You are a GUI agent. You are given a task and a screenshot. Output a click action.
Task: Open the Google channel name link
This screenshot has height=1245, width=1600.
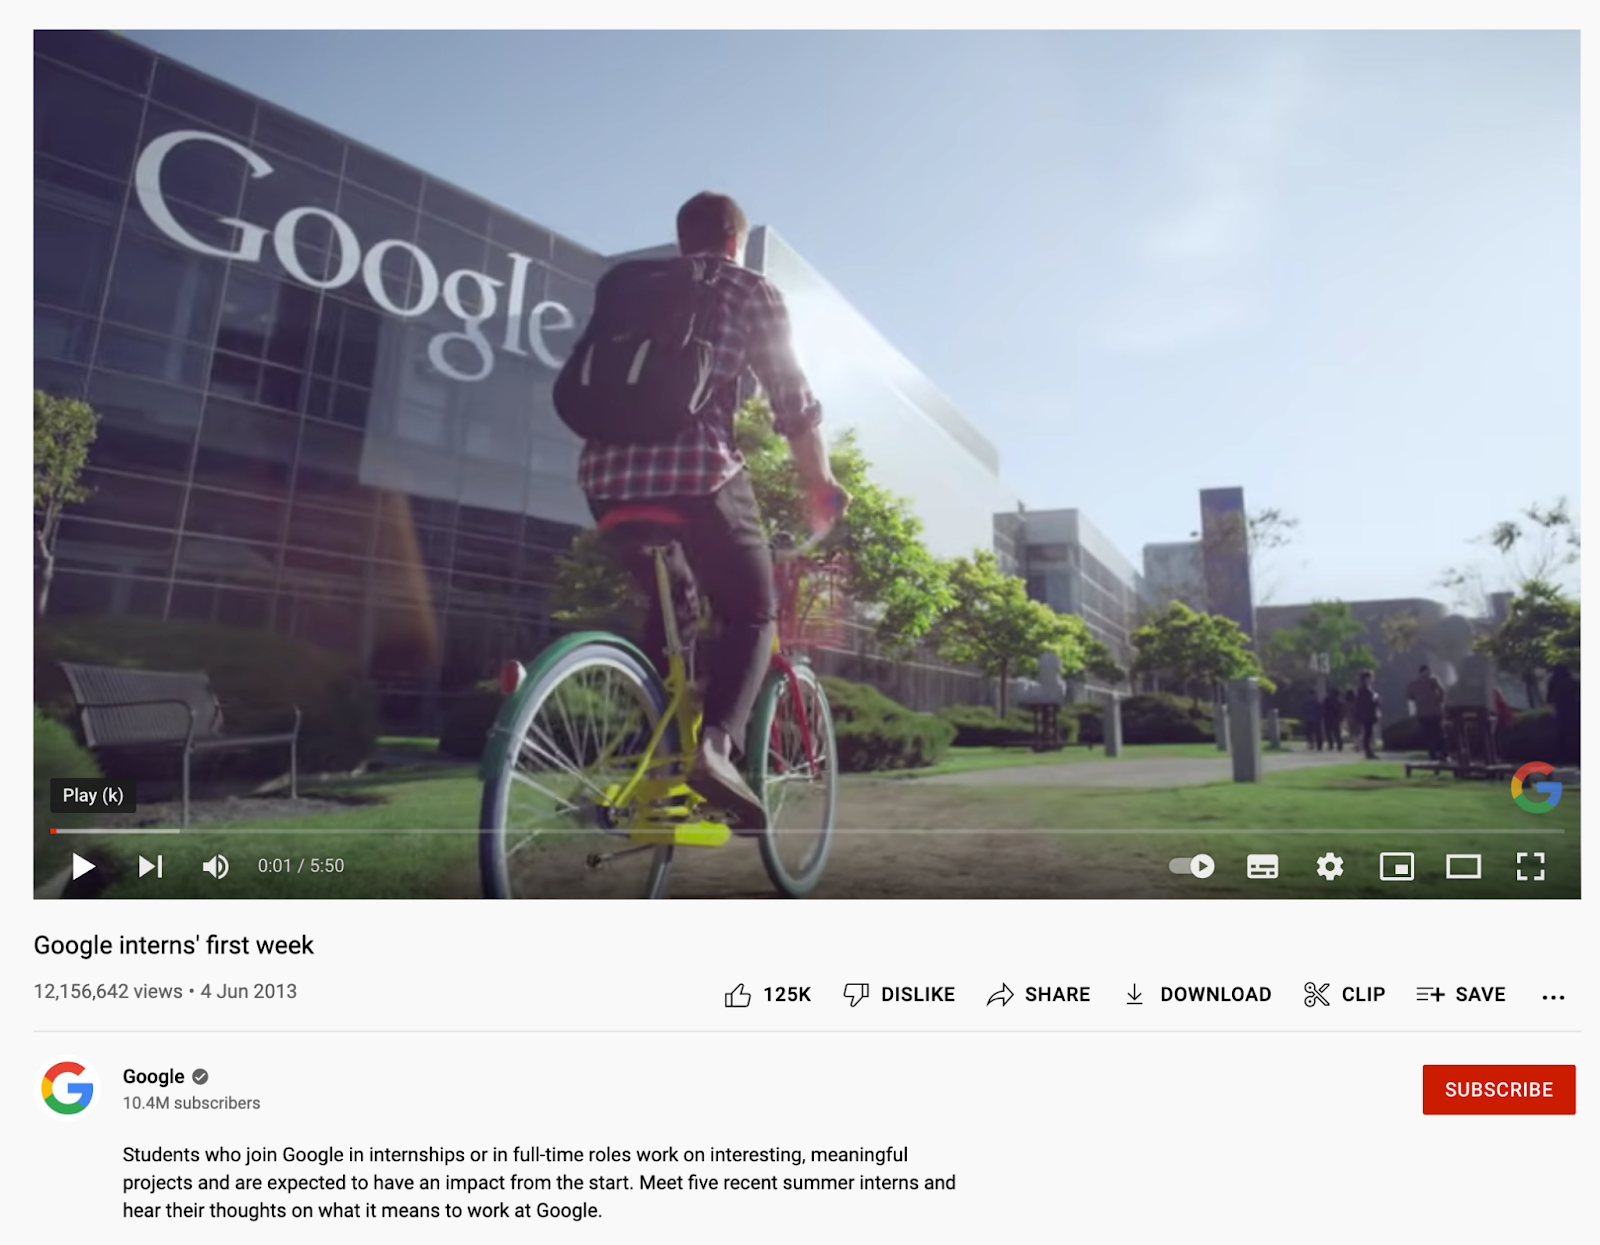153,1077
